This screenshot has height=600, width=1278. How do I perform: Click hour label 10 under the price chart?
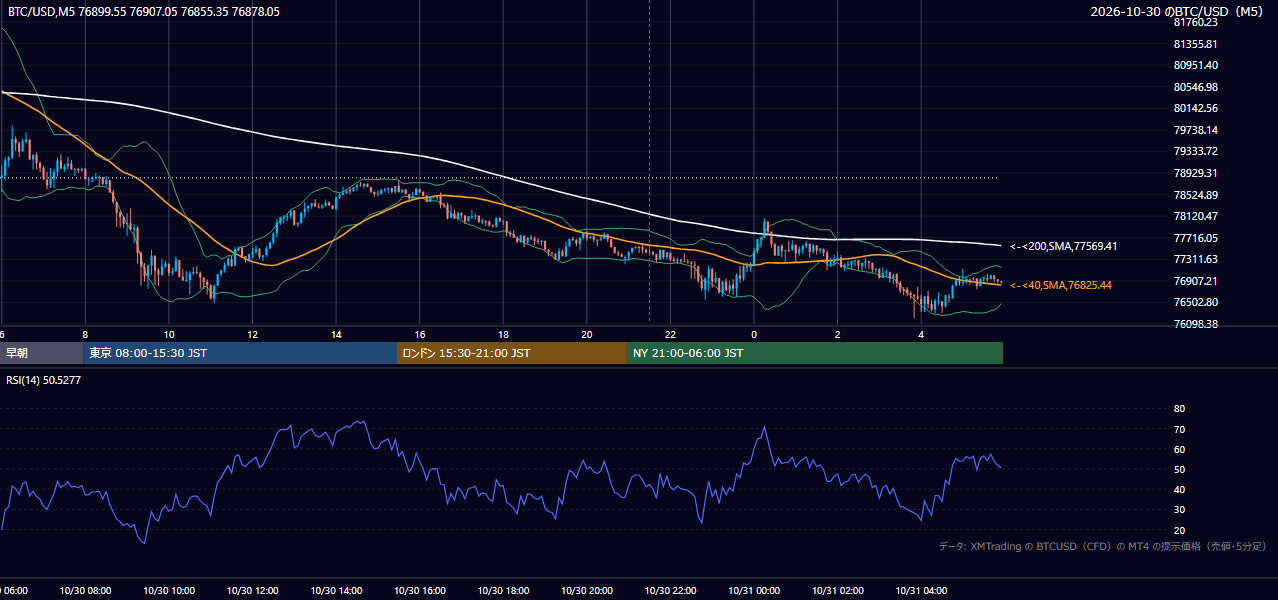point(169,334)
